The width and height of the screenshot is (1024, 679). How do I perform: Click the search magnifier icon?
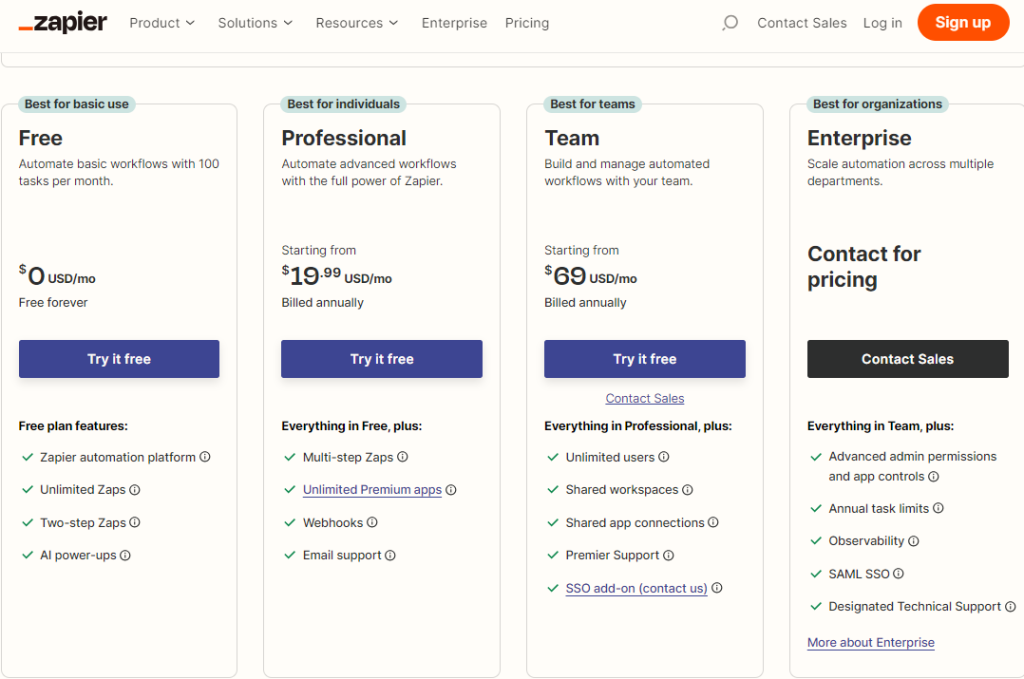[730, 23]
